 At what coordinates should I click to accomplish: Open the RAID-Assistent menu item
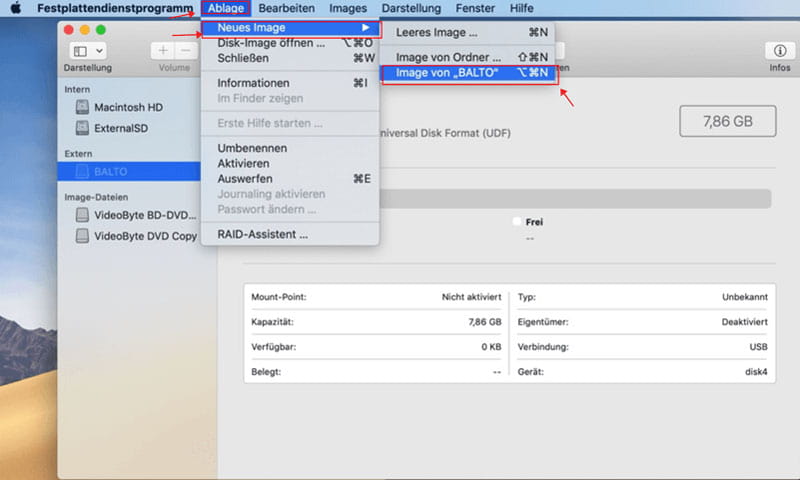pyautogui.click(x=262, y=234)
